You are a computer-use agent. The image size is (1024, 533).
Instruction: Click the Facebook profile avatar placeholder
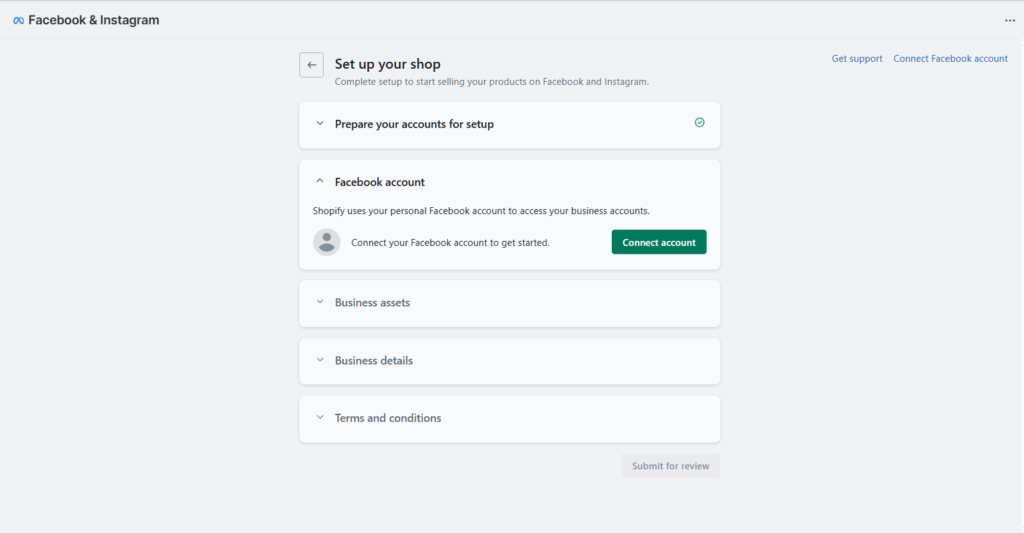pyautogui.click(x=327, y=242)
